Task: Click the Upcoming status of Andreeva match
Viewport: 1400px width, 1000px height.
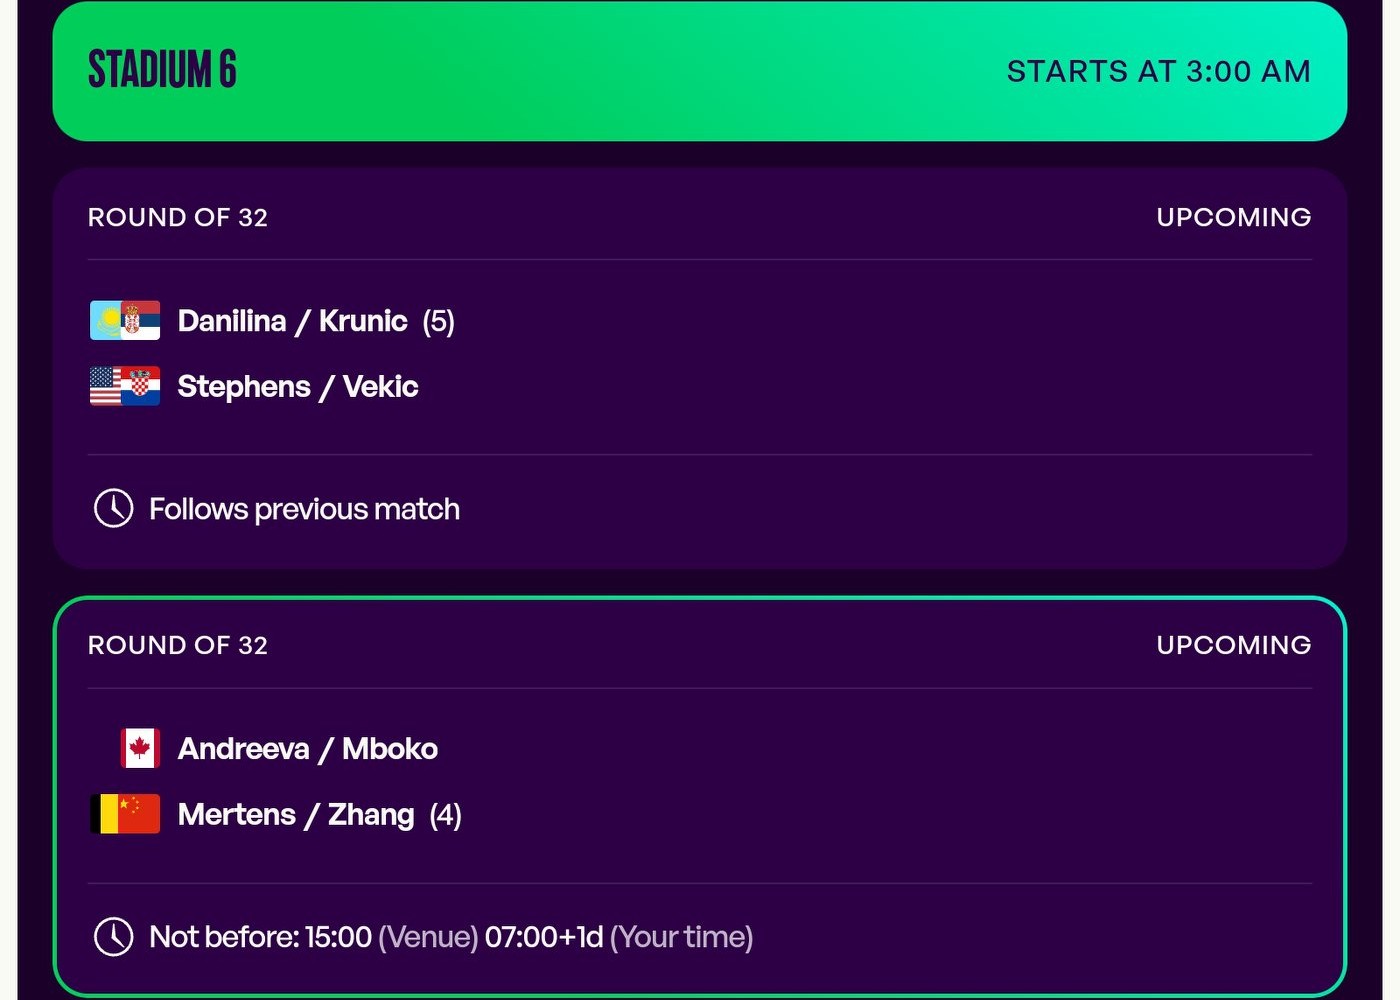Action: click(1233, 645)
